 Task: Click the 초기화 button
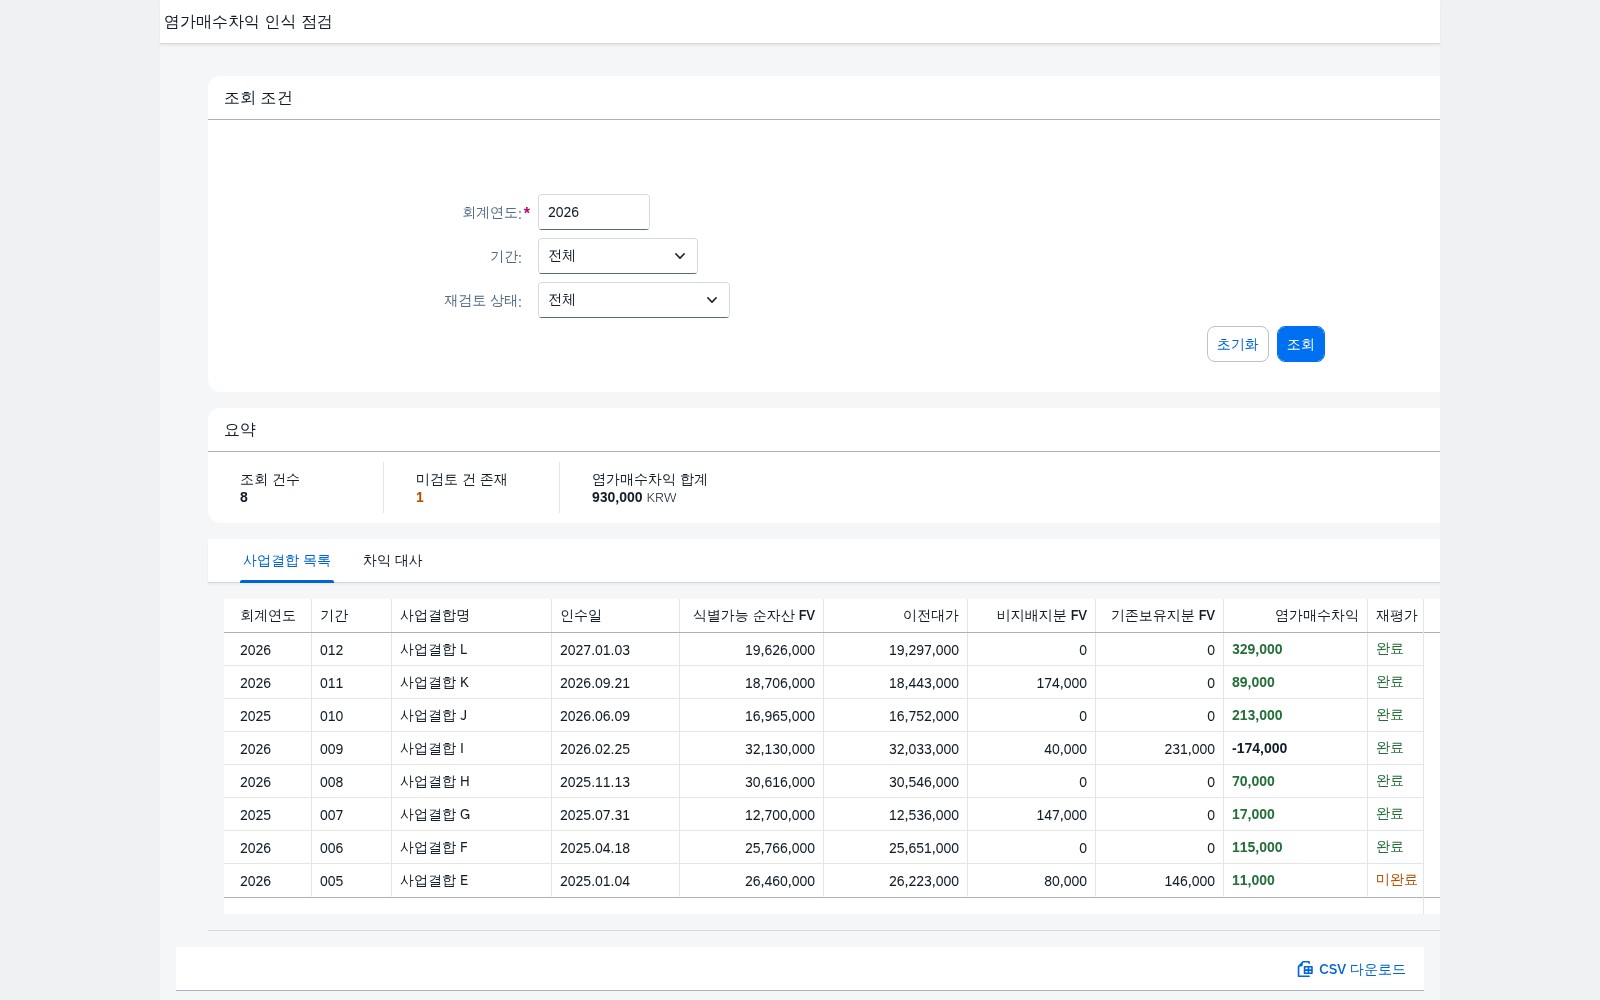coord(1238,344)
